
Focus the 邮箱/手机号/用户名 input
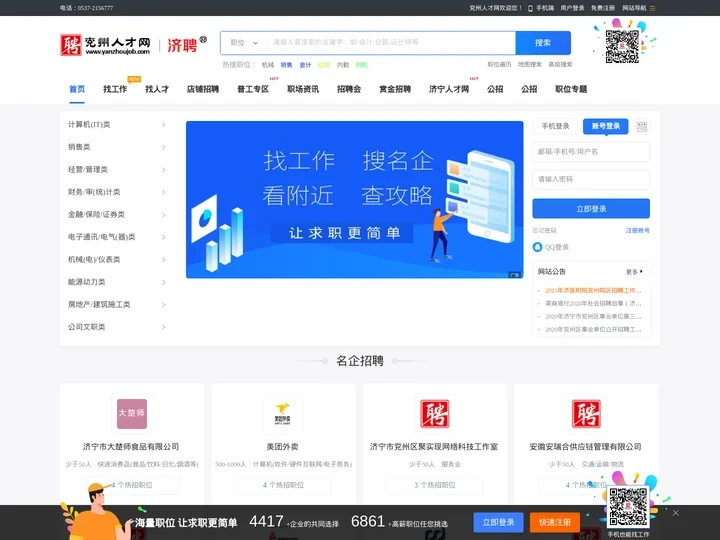(x=591, y=152)
